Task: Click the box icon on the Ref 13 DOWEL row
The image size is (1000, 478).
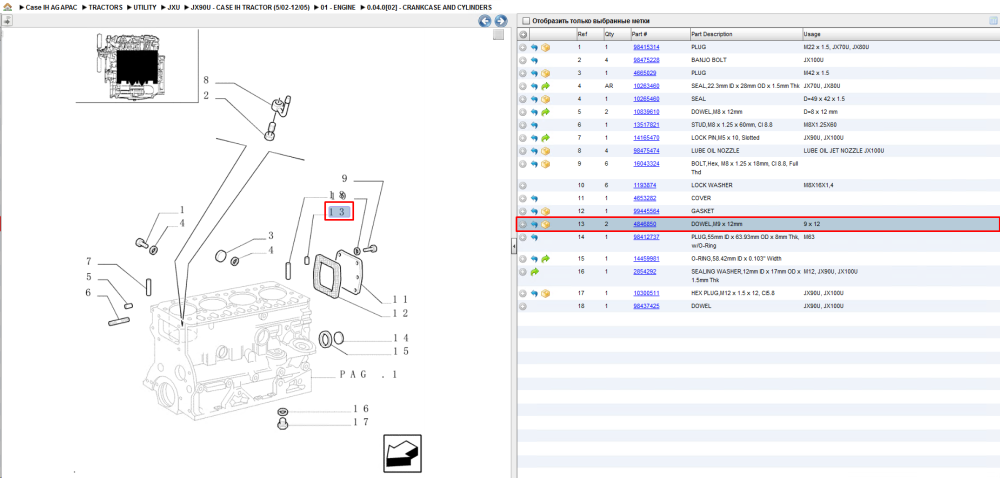Action: (x=546, y=224)
